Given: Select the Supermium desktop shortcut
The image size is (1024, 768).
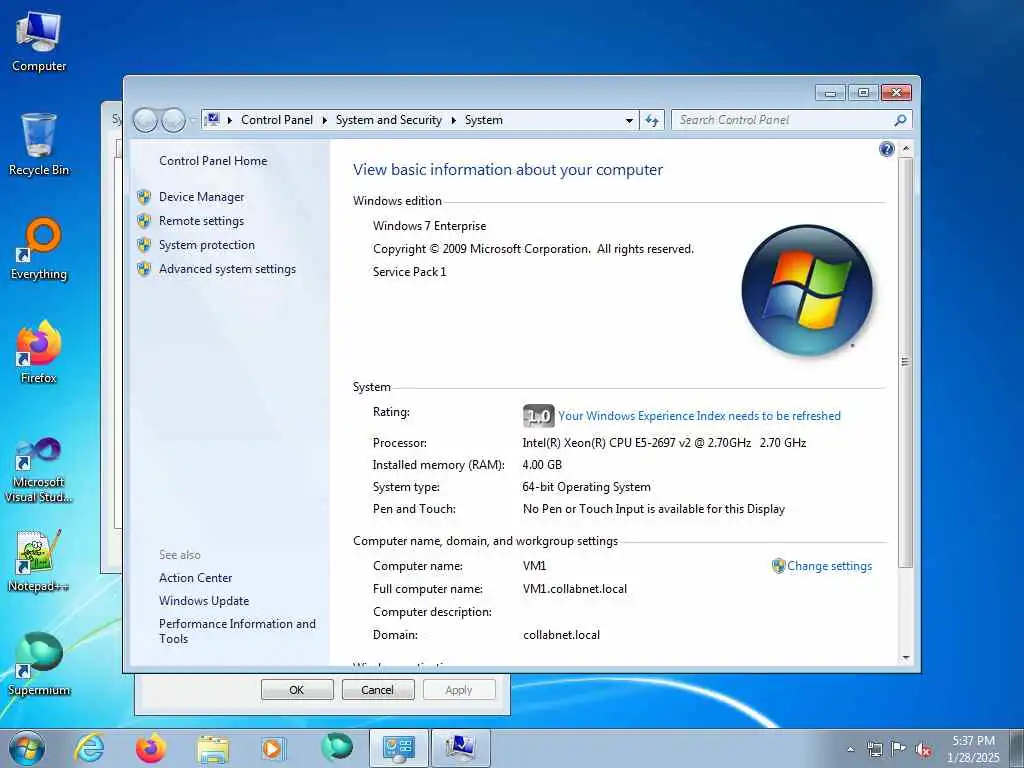Looking at the screenshot, I should (39, 664).
